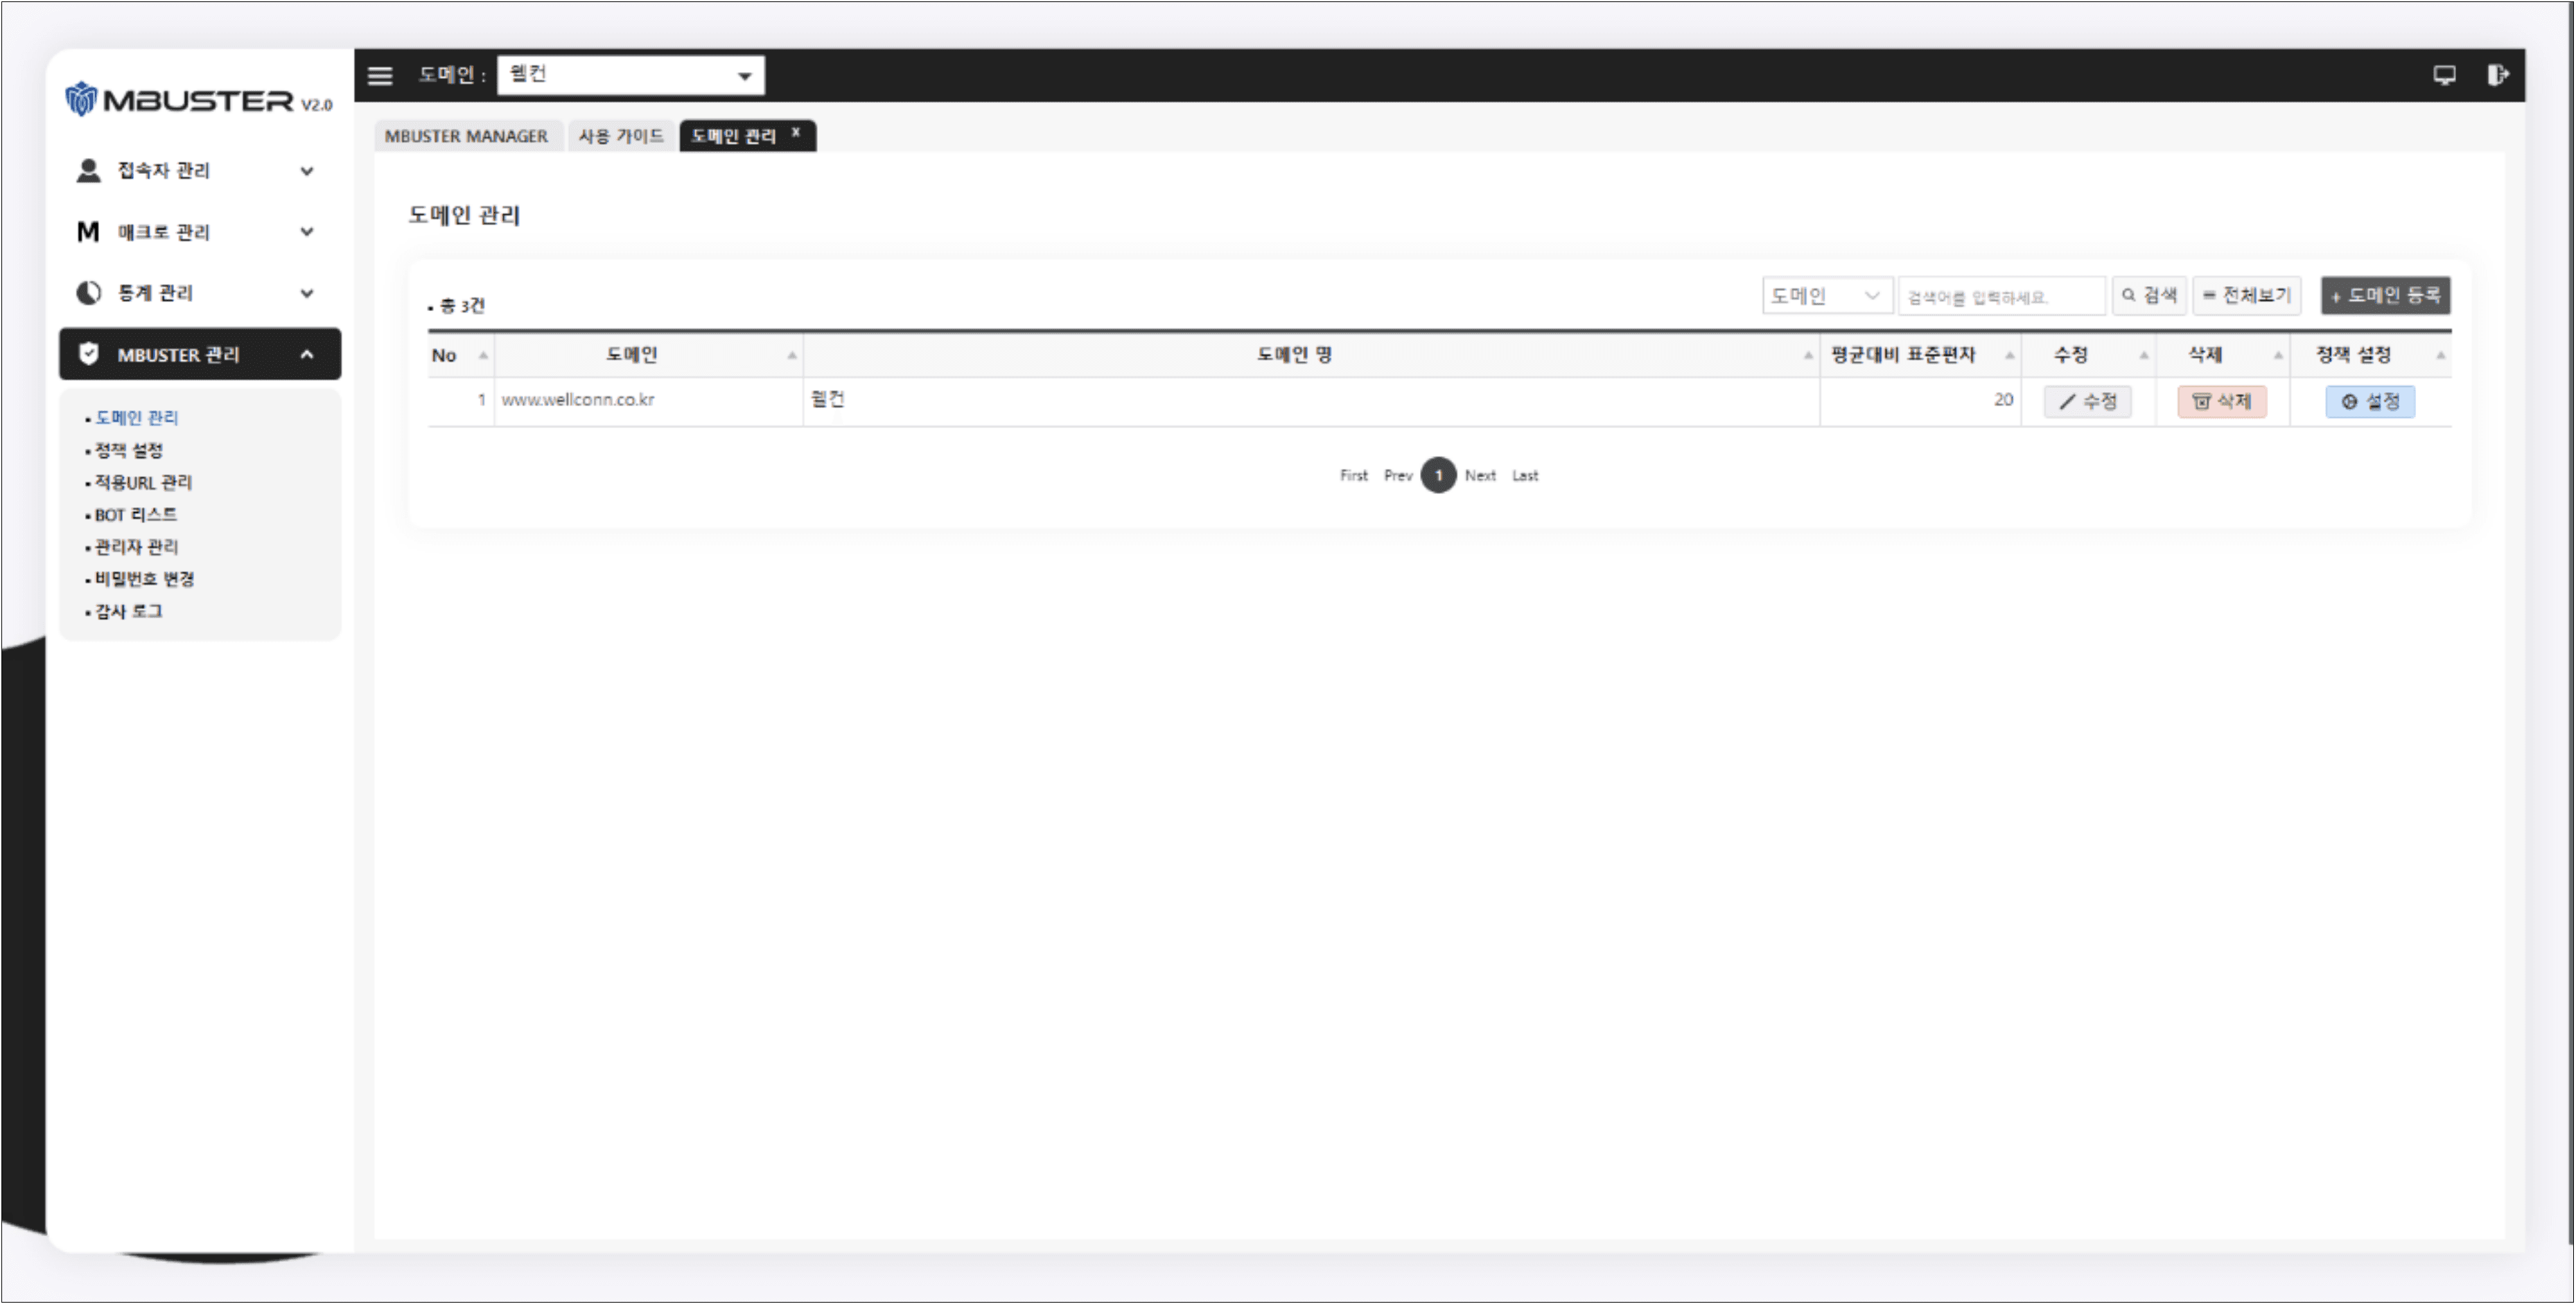Sort by 평균대비 표준편차 column arrow

coord(2009,356)
